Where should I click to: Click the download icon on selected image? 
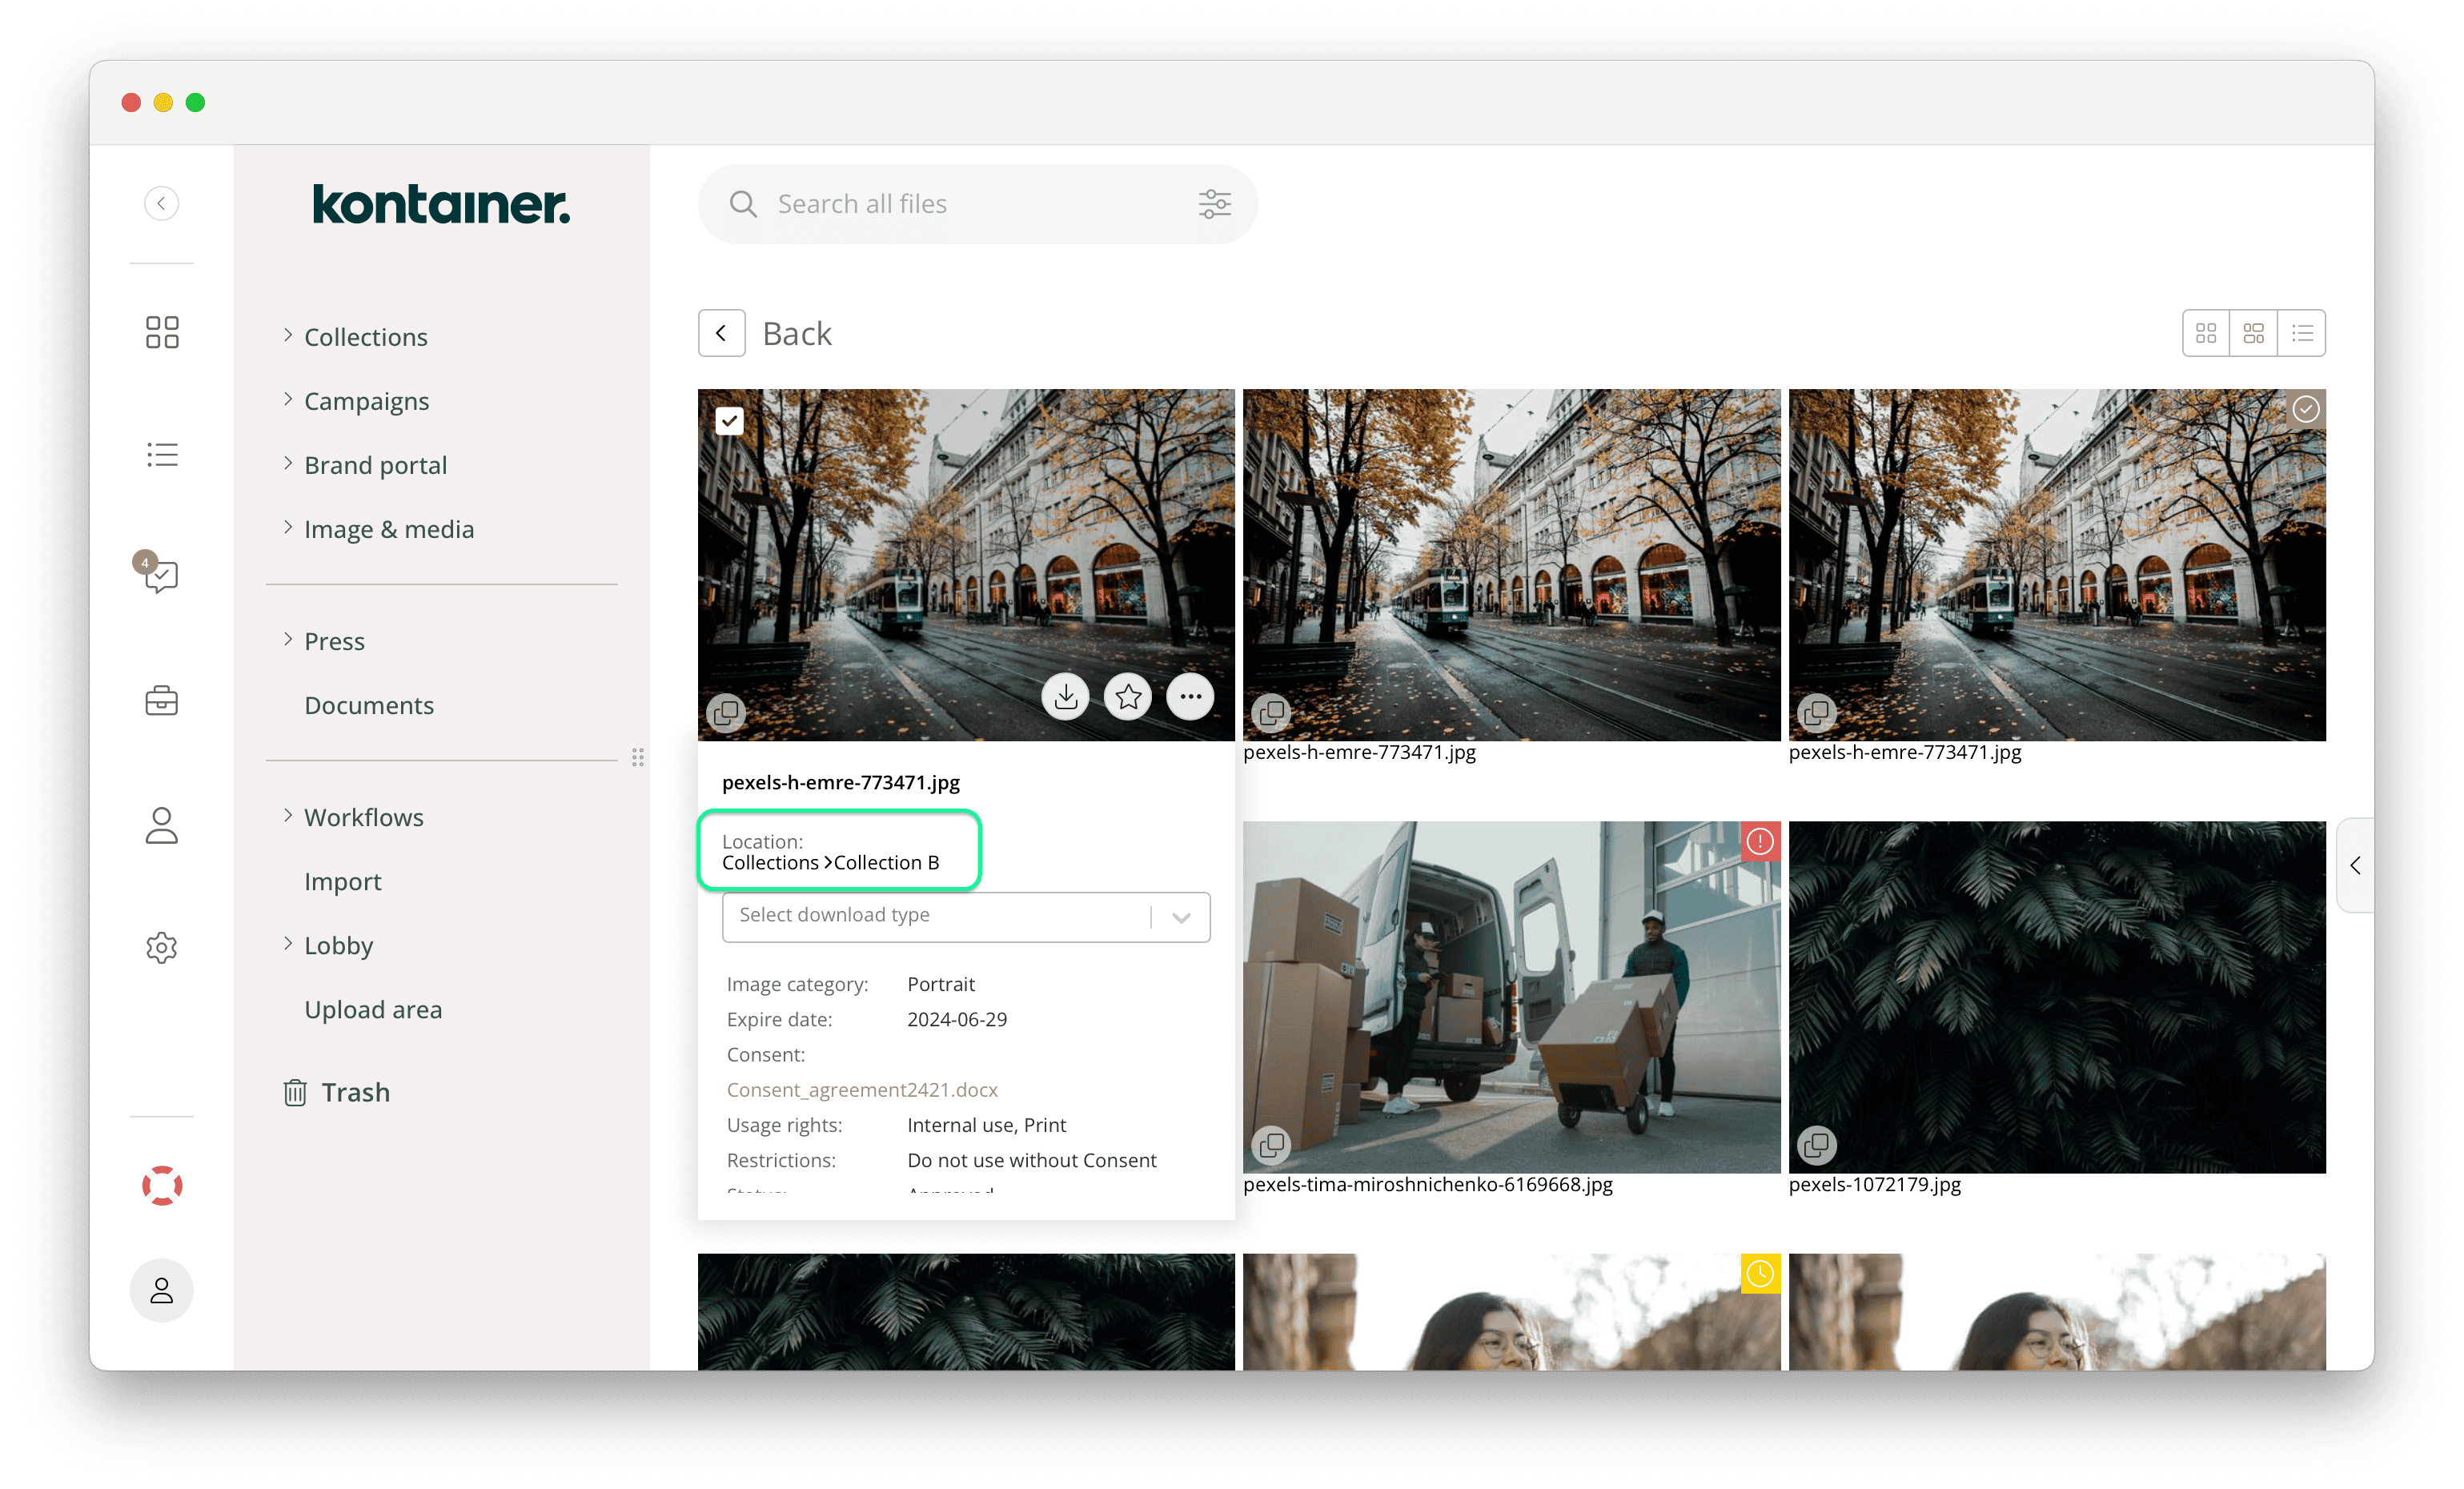coord(1065,697)
